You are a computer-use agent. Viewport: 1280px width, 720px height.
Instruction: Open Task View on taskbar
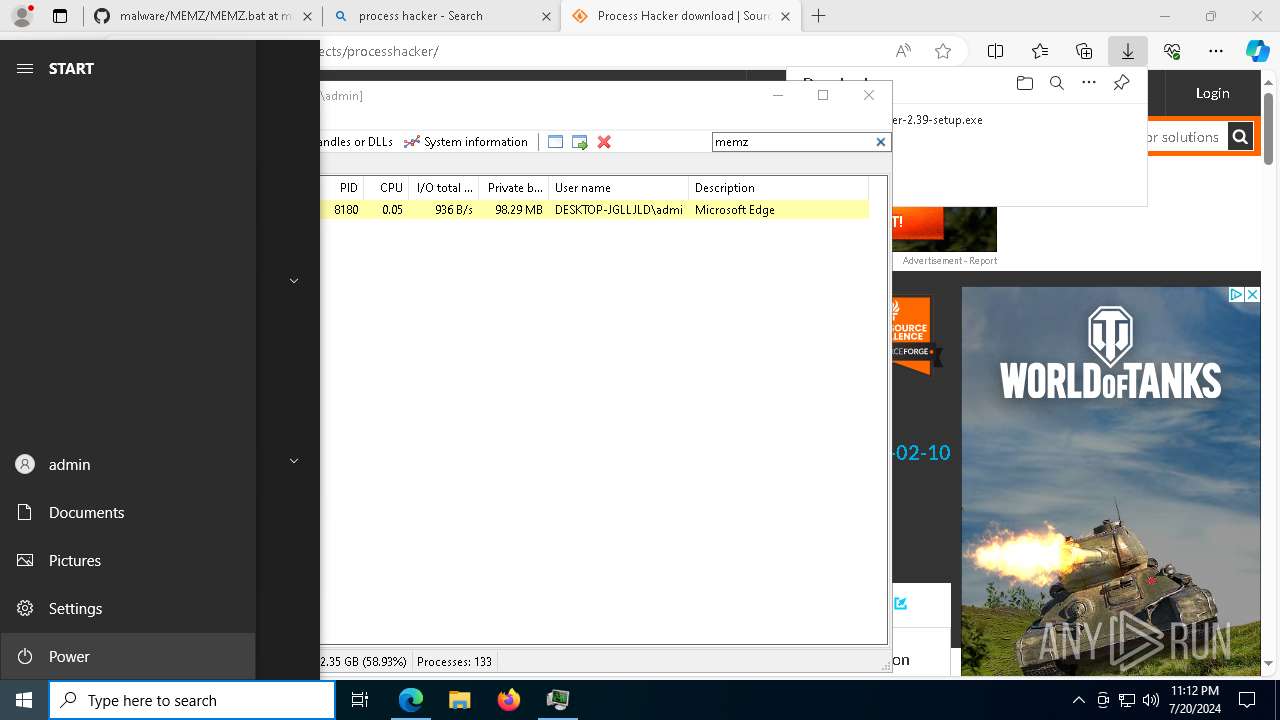point(360,700)
